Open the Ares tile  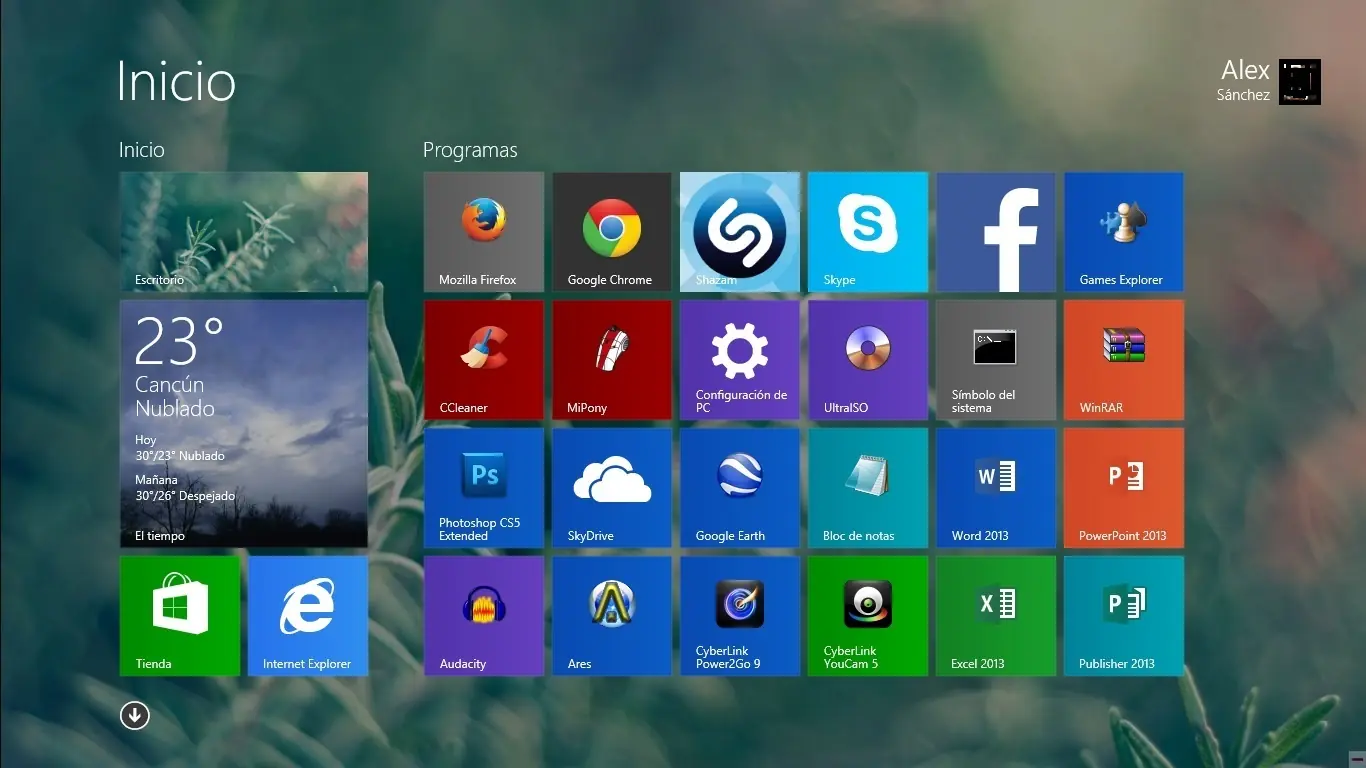tap(612, 616)
